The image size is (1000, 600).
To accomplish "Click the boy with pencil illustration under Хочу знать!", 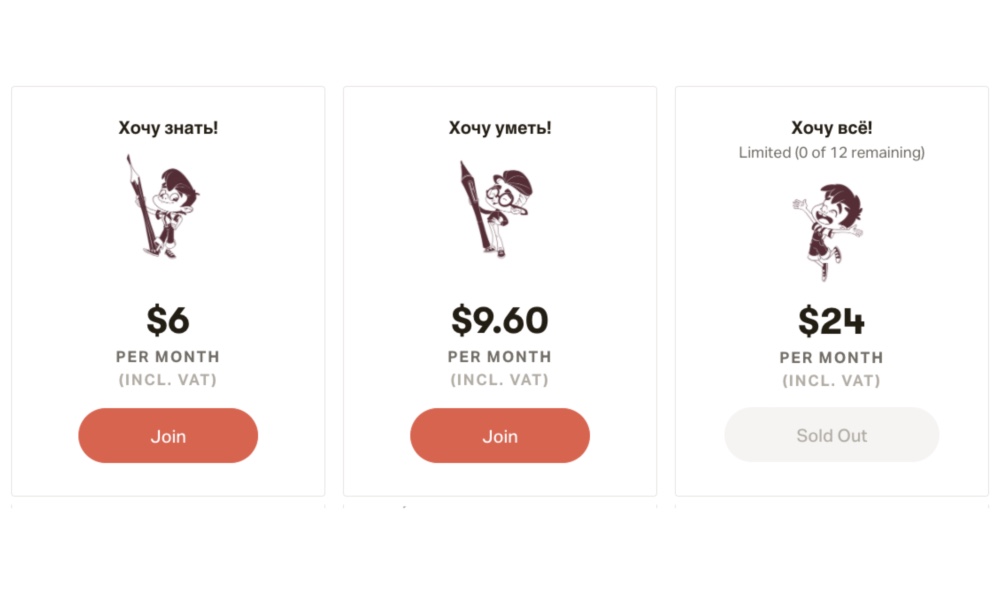I will tap(162, 206).
